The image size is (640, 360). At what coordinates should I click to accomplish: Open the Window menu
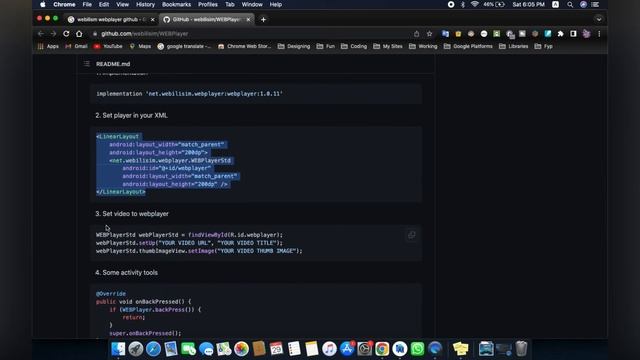(252, 4)
